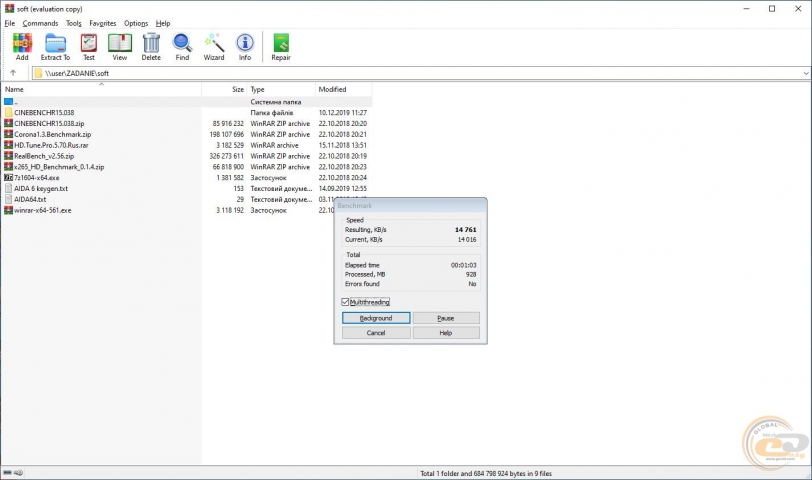Select the AIDA 6 keygen.txt icon
This screenshot has height=480, width=812.
point(8,188)
